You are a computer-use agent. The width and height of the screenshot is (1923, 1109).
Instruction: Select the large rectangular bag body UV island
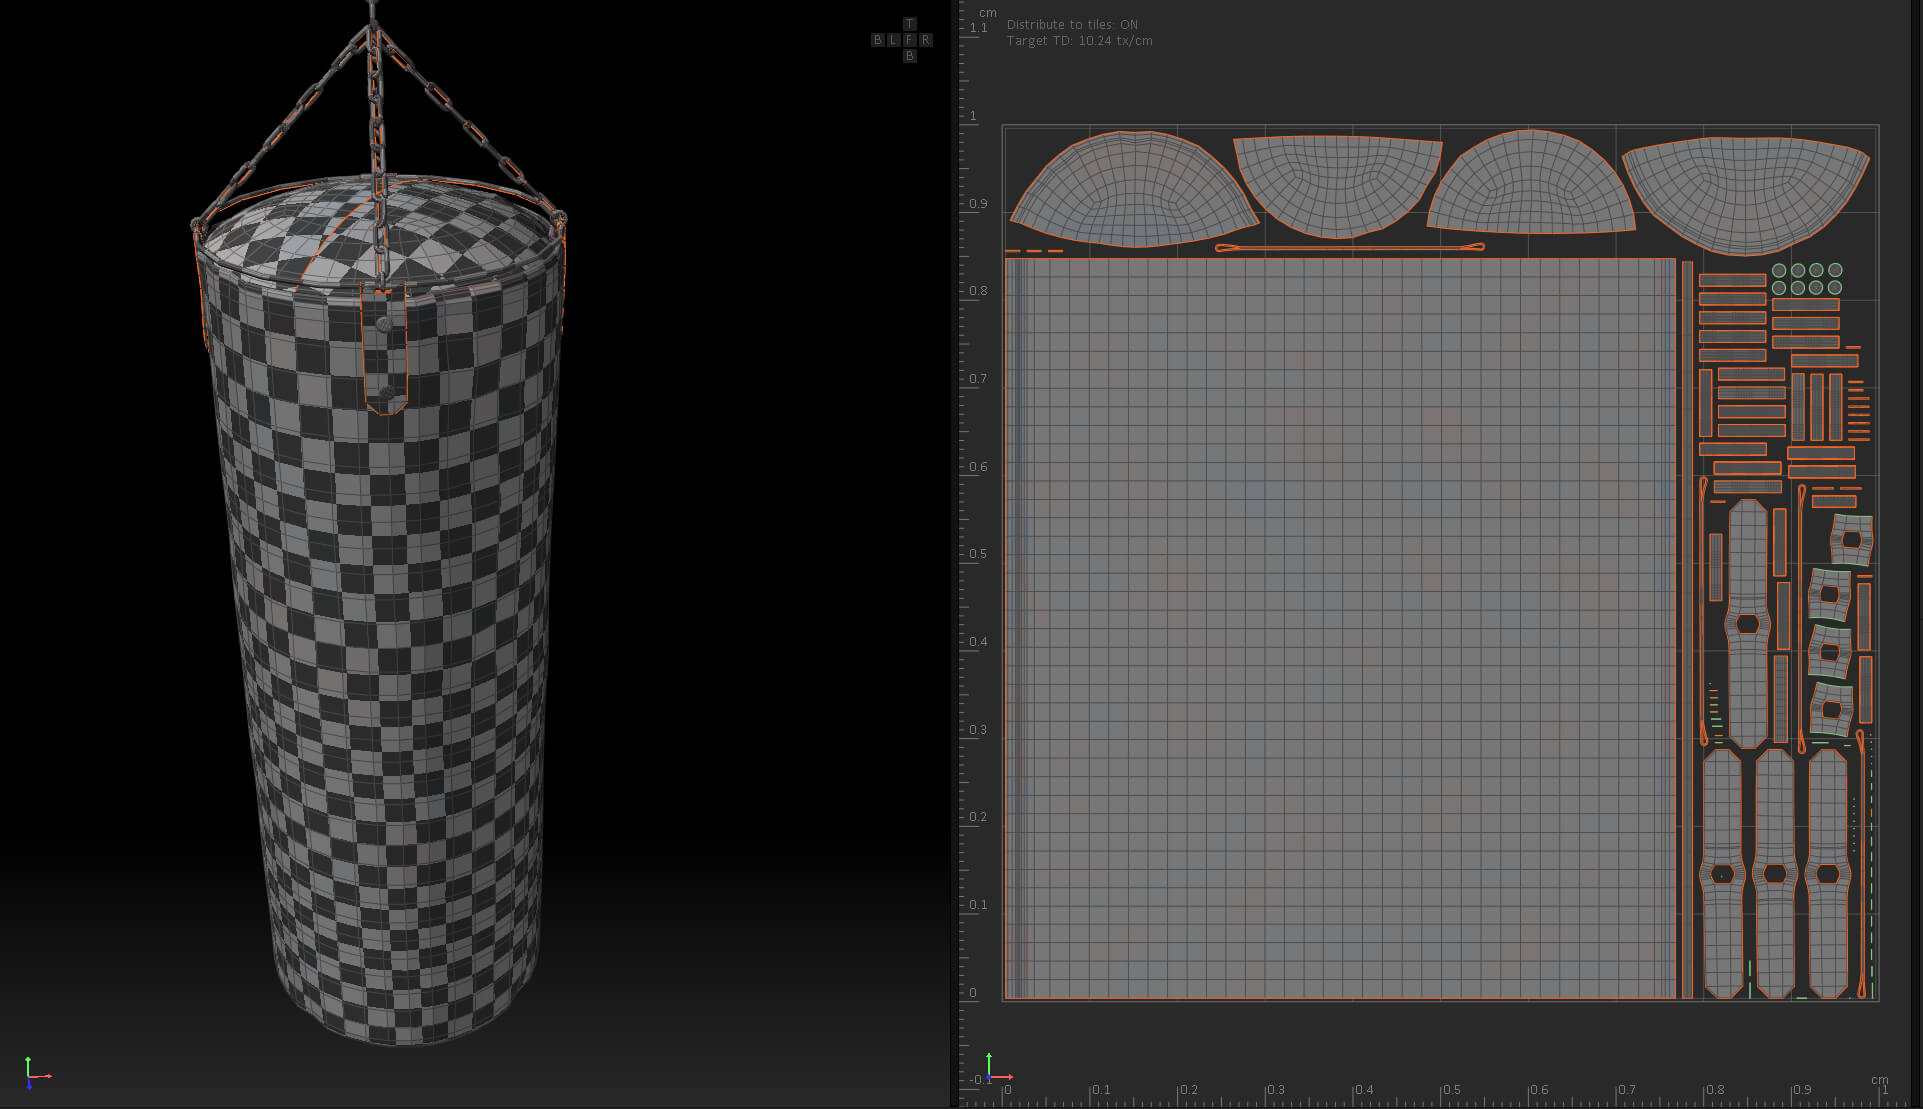[1340, 628]
